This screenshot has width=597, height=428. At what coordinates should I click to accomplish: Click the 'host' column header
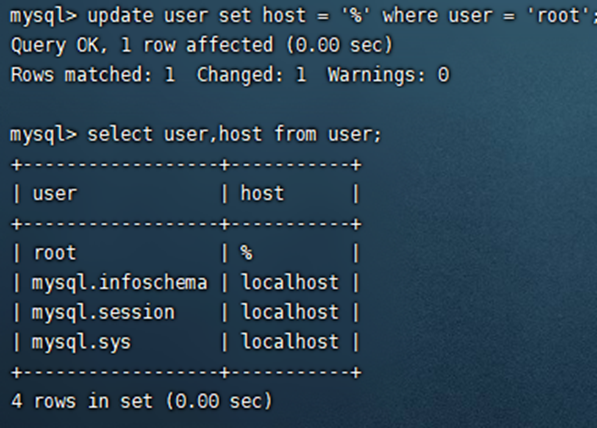coord(262,193)
